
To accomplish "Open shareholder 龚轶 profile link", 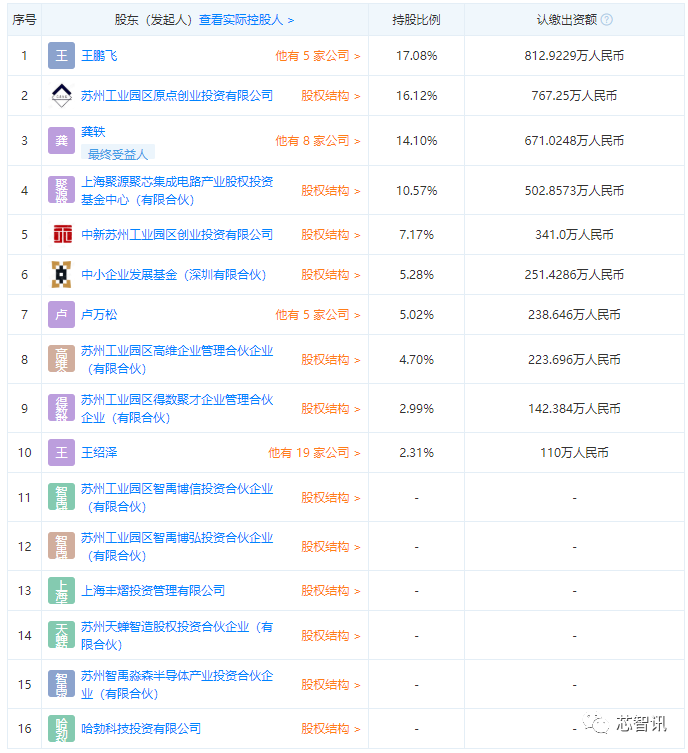I will [93, 132].
